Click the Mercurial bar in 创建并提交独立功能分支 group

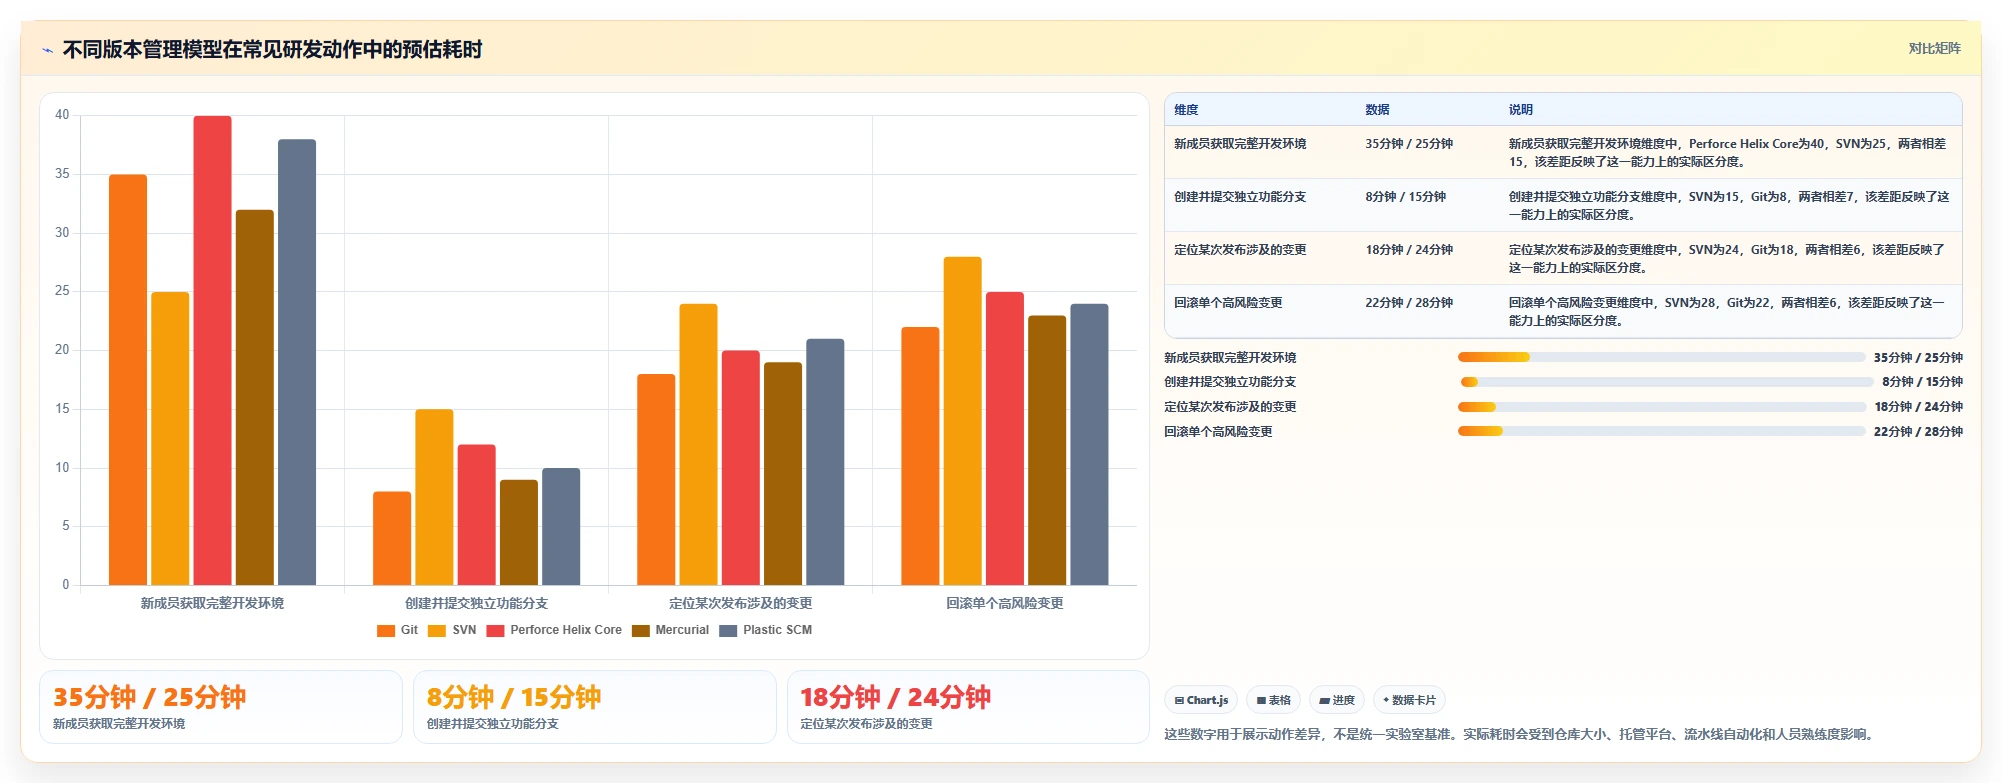click(x=519, y=532)
